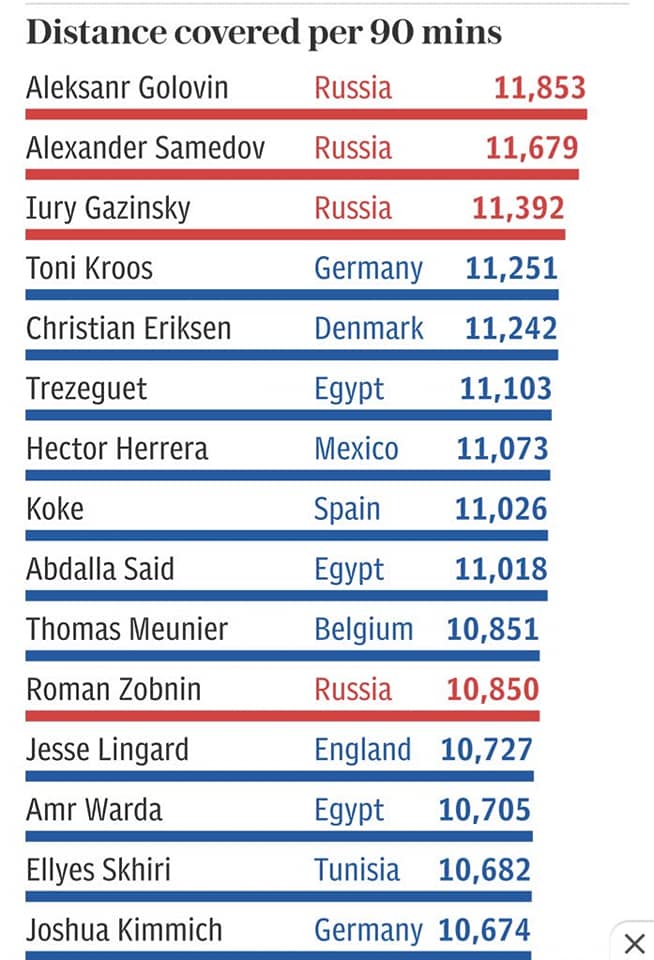This screenshot has width=654, height=960.
Task: Click Golovin's red bar under 11,853
Action: (x=306, y=114)
